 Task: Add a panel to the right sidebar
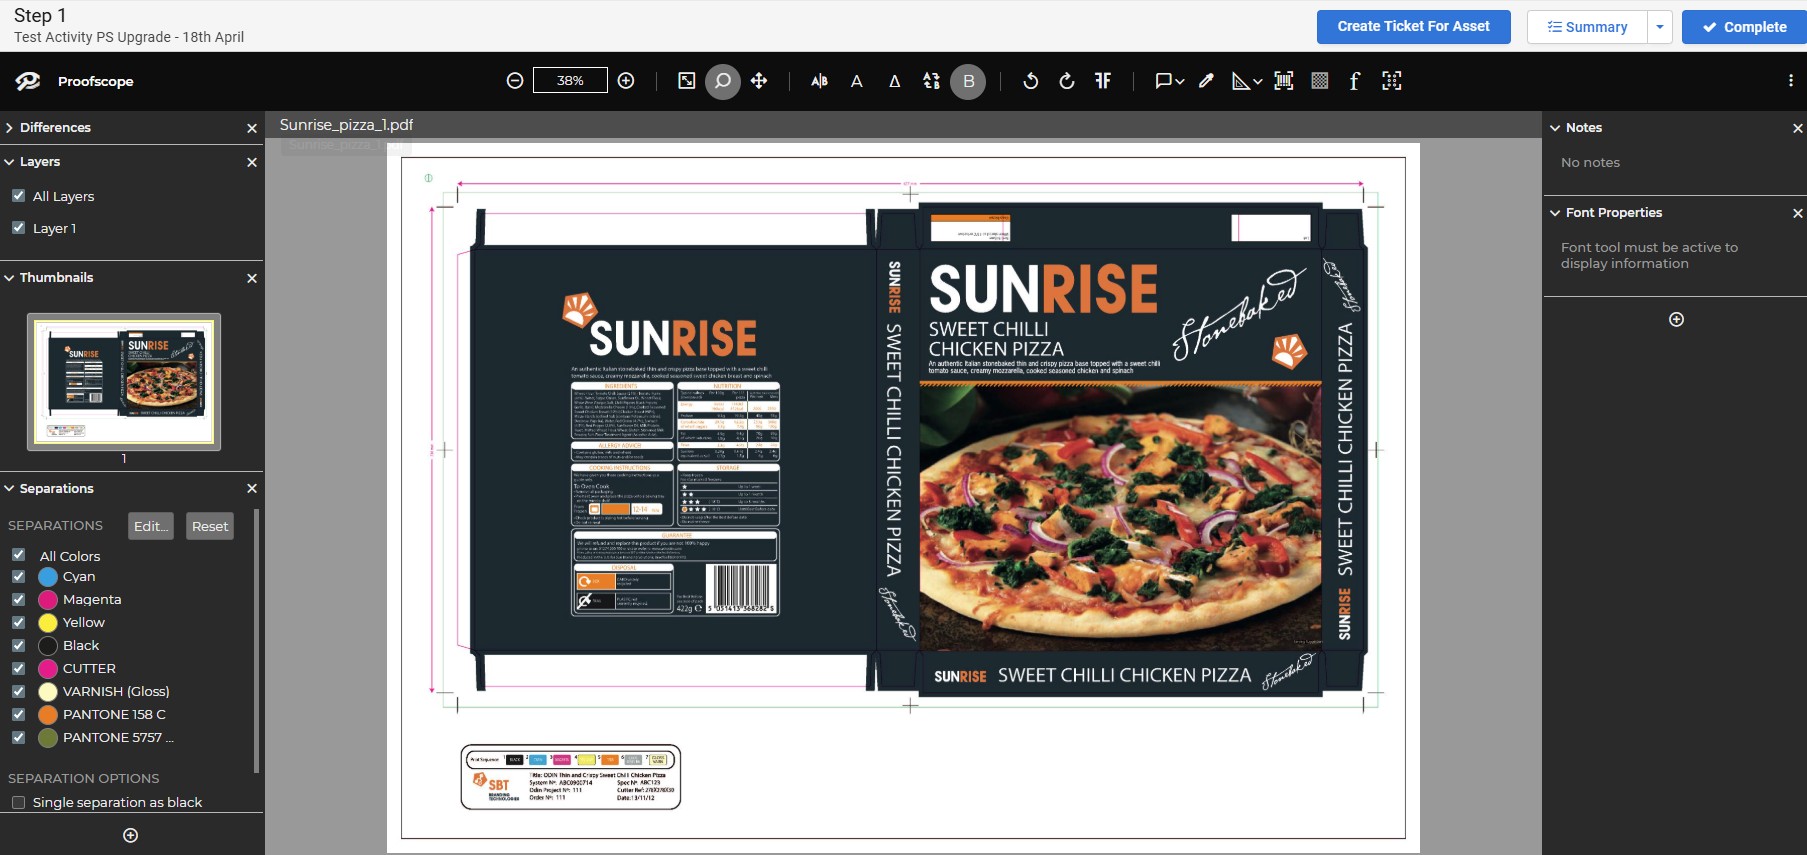1677,319
